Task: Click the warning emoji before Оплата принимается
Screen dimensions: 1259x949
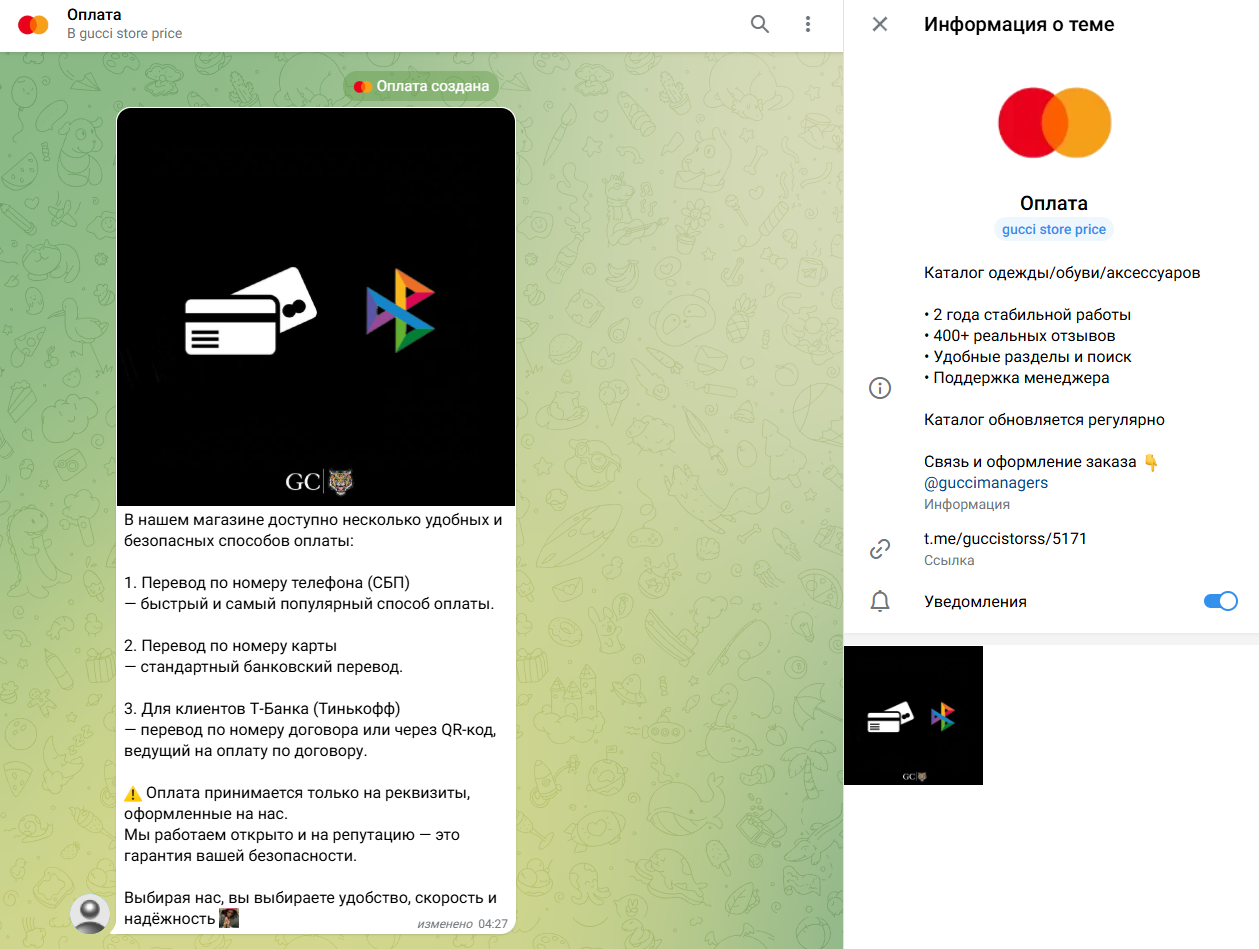Action: click(133, 794)
